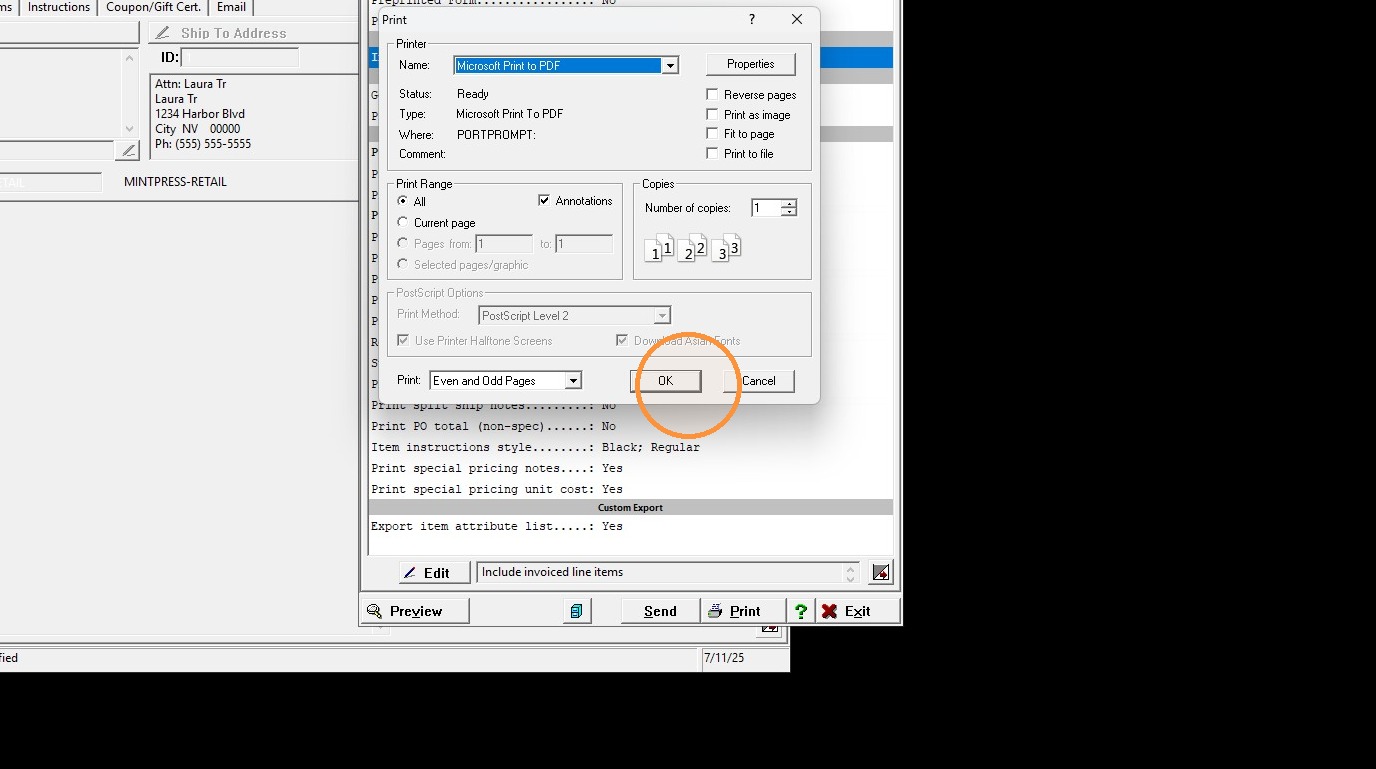The width and height of the screenshot is (1376, 769).
Task: Click the 'Print special pricing unit cost' row
Action: (630, 489)
